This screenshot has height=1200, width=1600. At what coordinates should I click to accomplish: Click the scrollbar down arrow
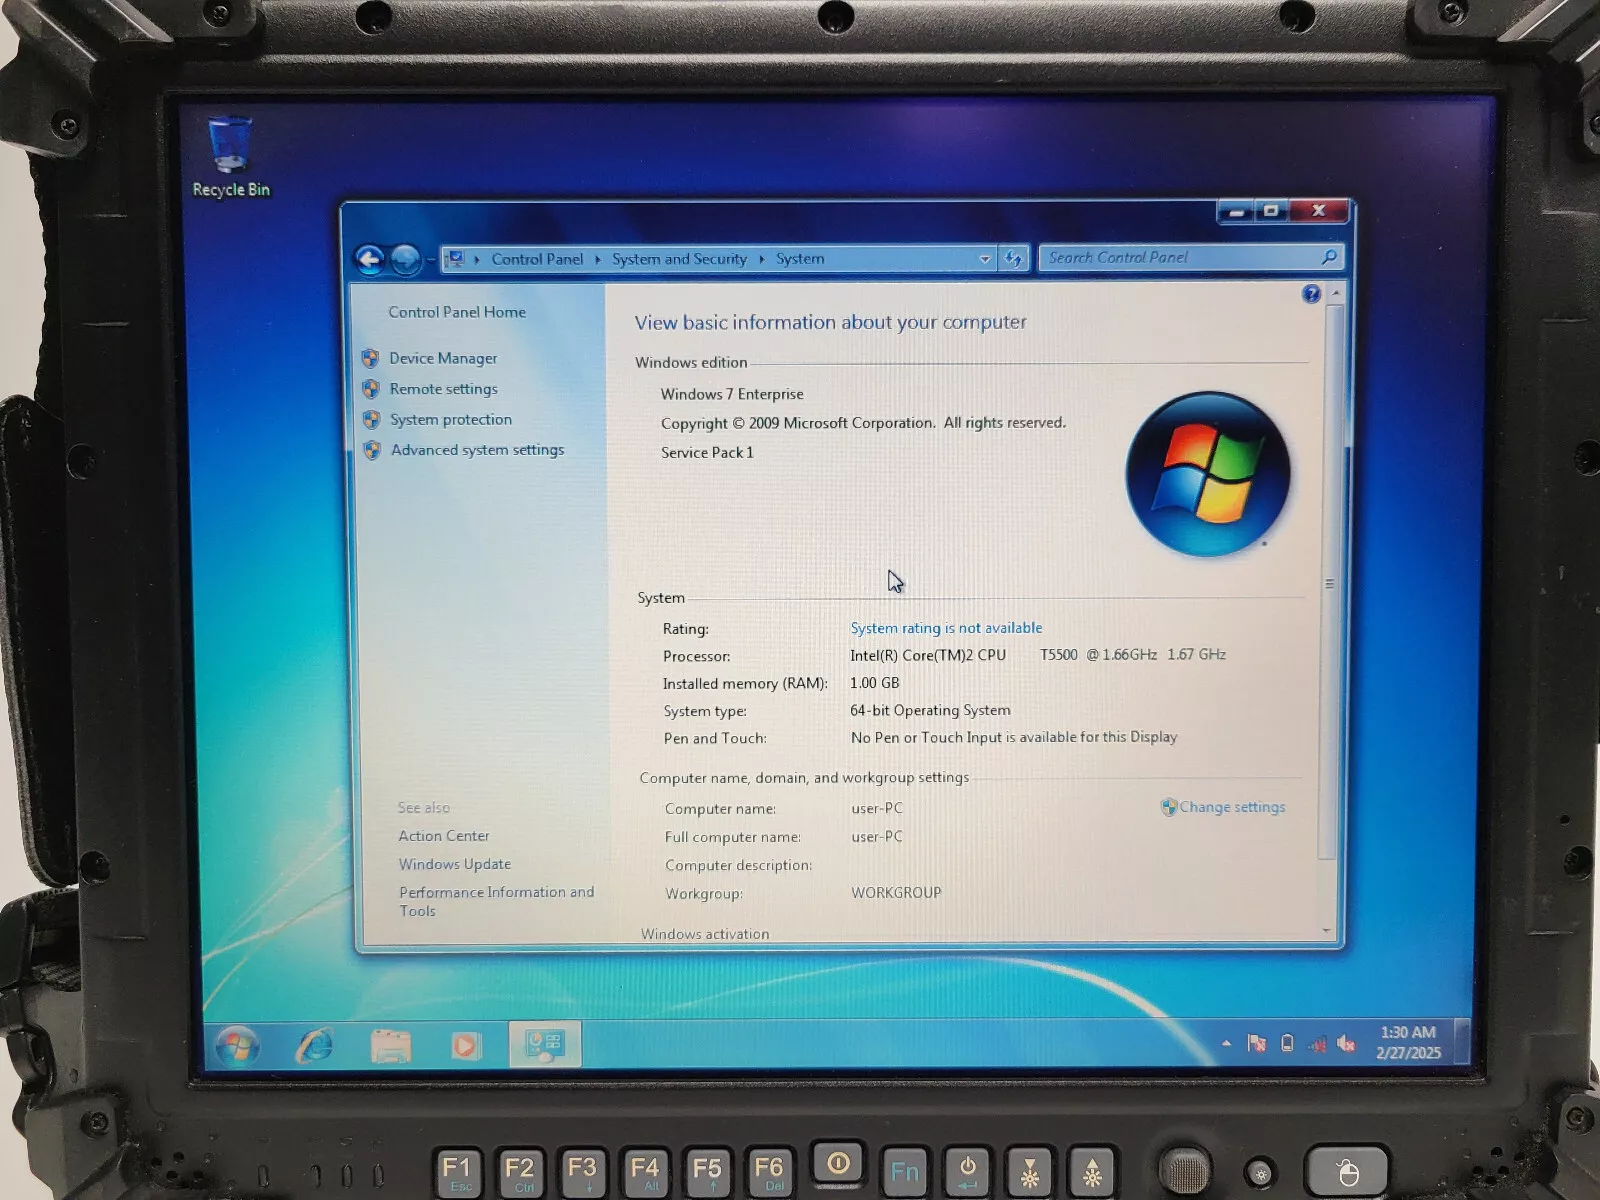coord(1327,931)
